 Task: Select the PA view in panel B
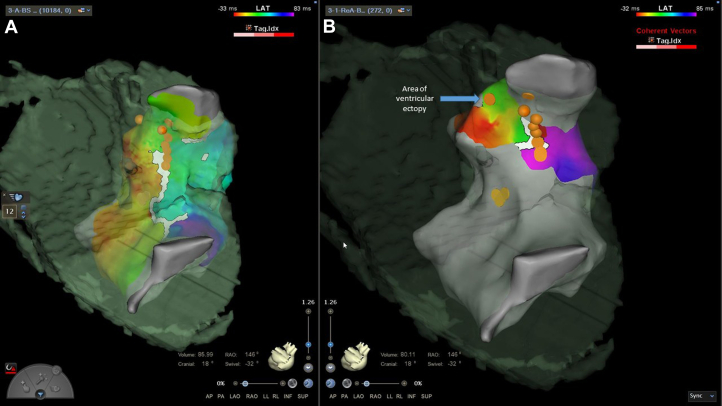tap(344, 396)
